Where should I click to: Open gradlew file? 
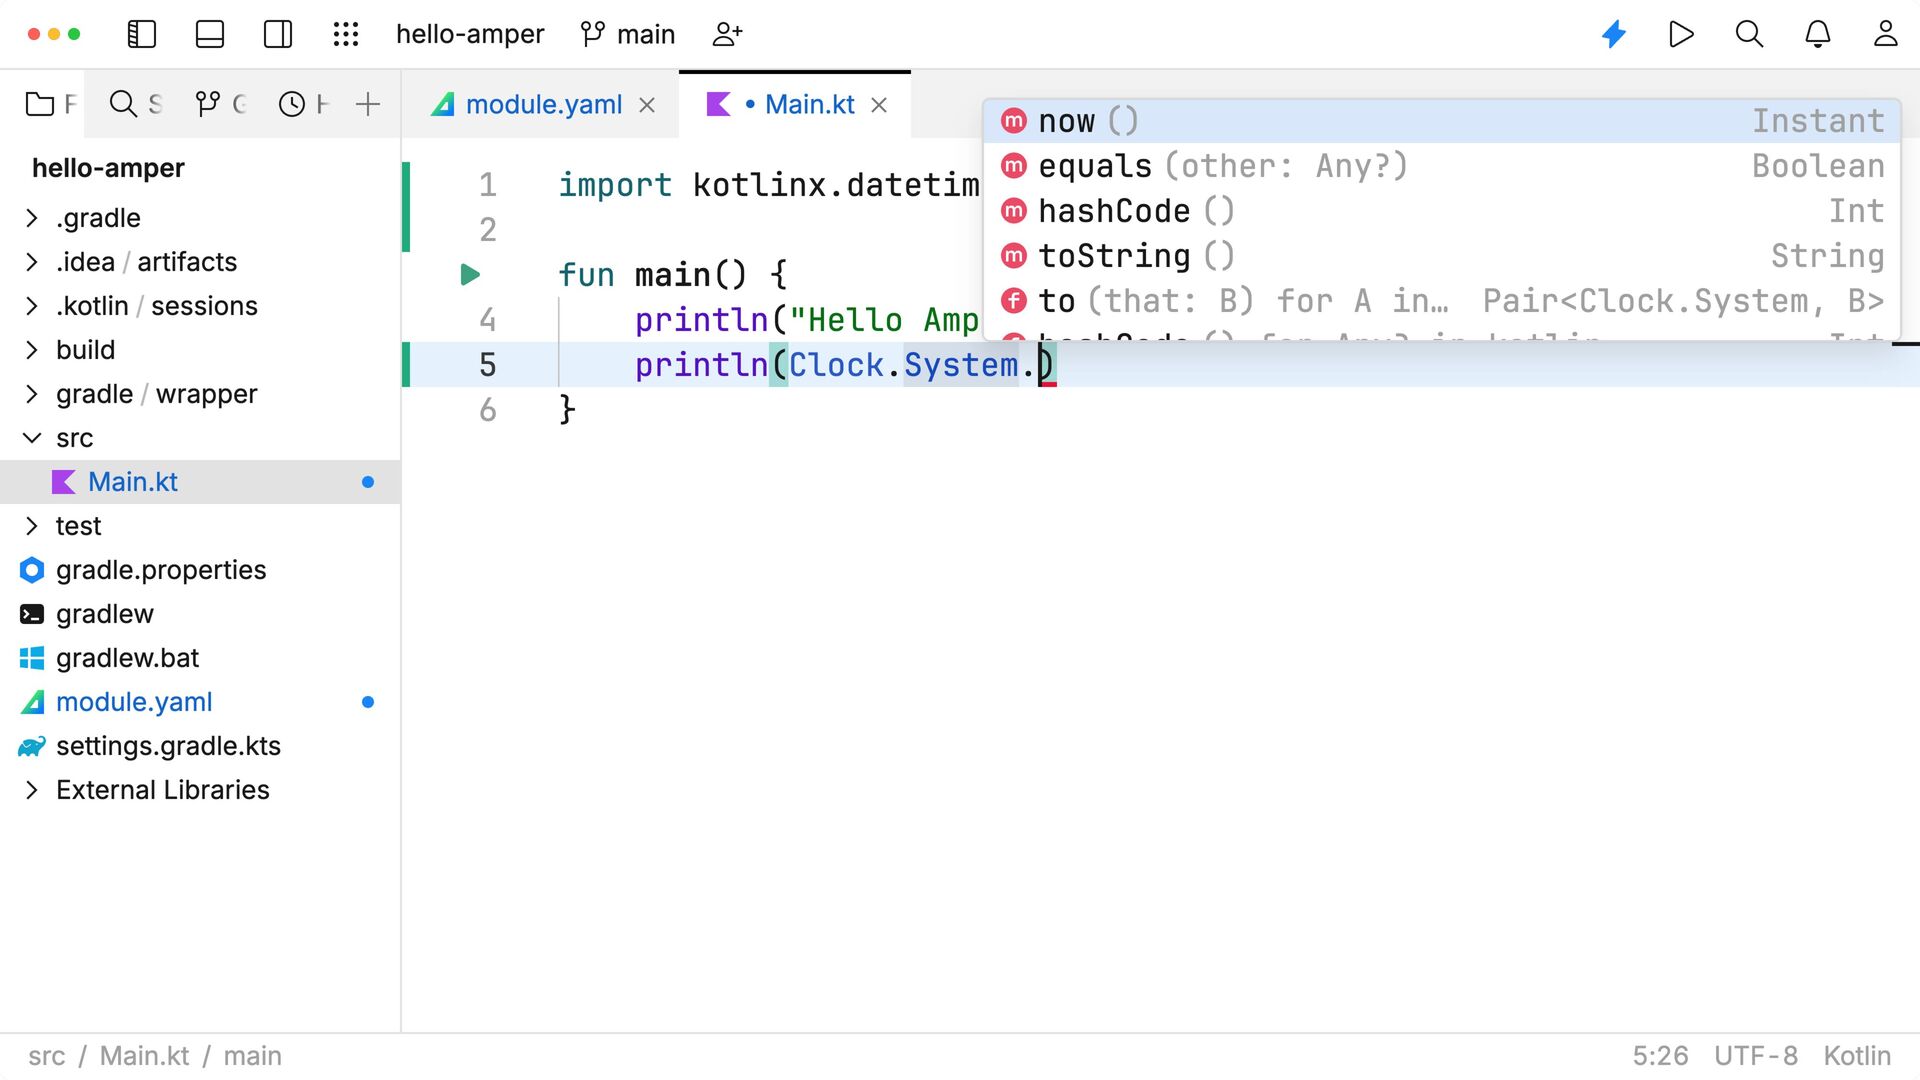tap(104, 614)
